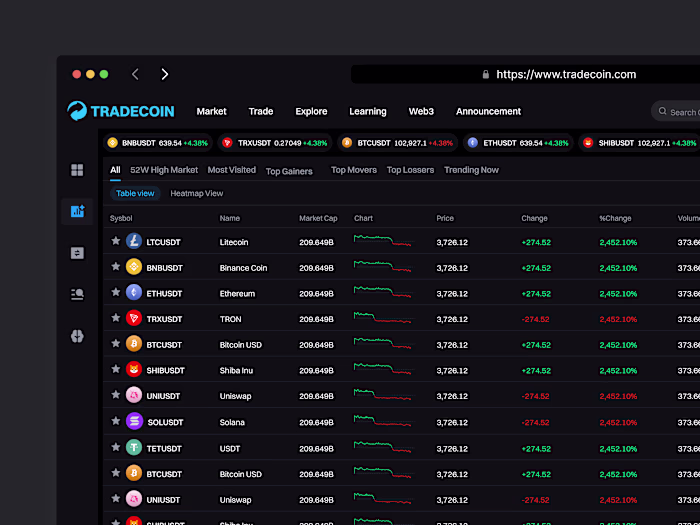Favorite BNBUSDT with its star
Screen dimensions: 700x525
click(x=116, y=267)
